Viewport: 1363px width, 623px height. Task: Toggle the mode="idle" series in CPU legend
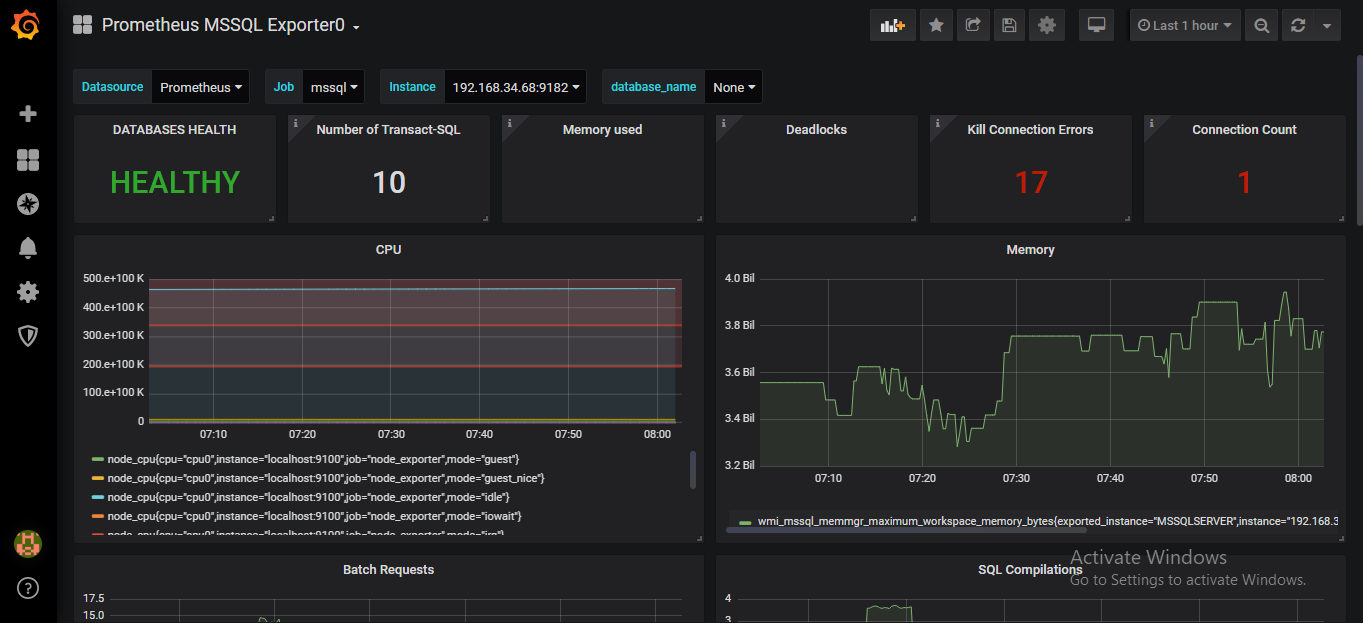click(309, 497)
